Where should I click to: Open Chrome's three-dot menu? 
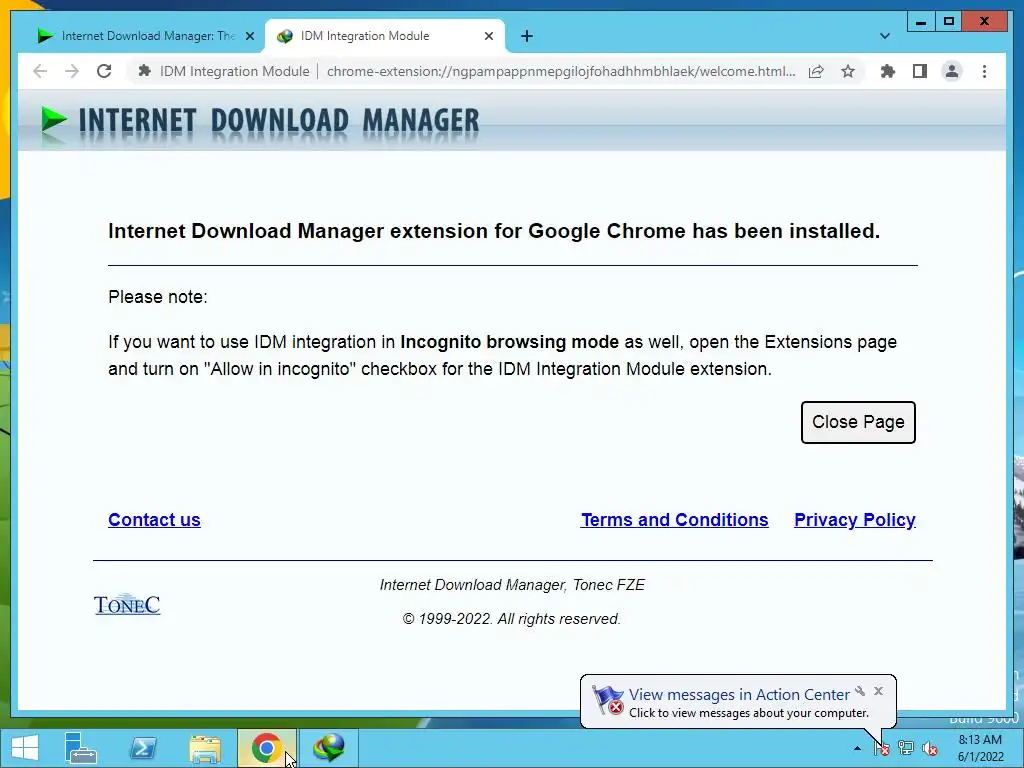tap(984, 71)
